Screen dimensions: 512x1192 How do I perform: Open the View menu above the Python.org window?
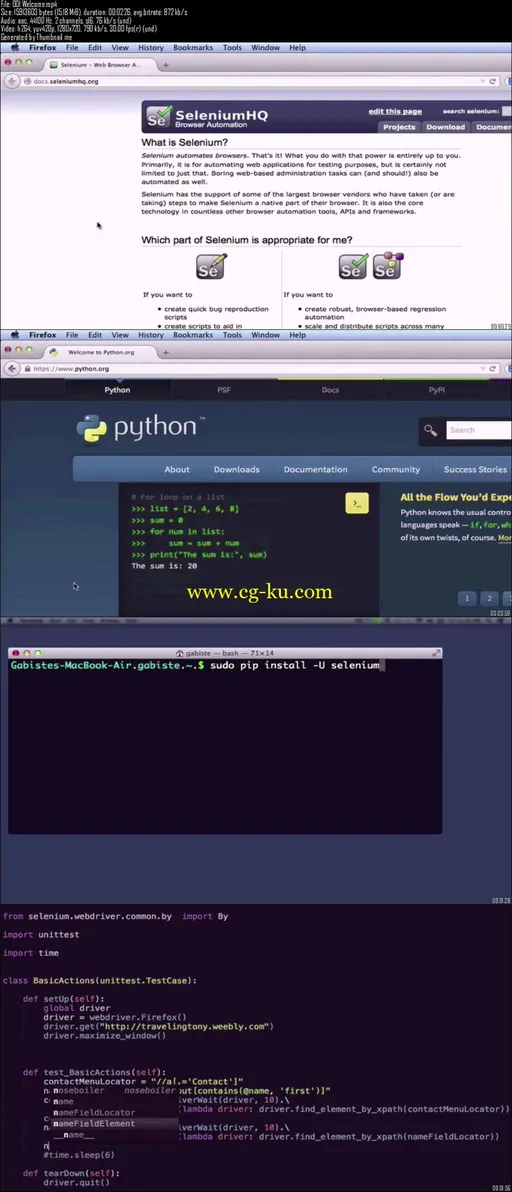(120, 334)
